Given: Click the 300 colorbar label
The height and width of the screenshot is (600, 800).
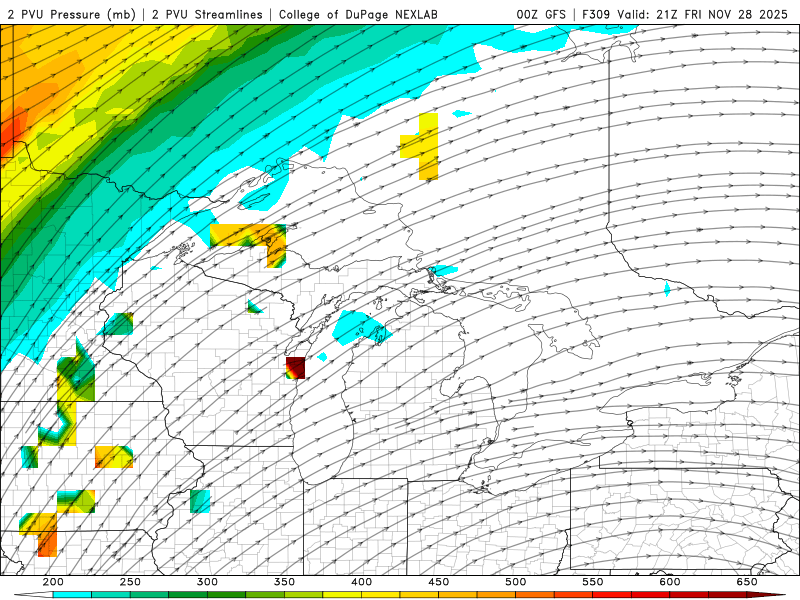Looking at the screenshot, I should click(207, 582).
